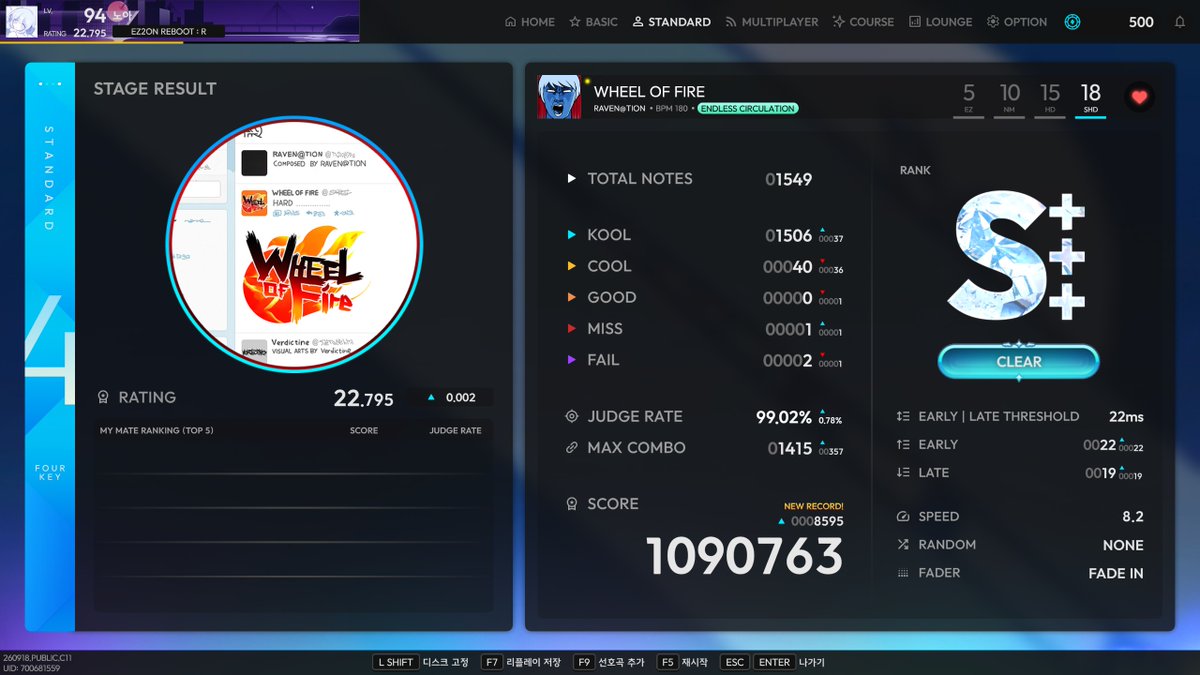The height and width of the screenshot is (675, 1200).
Task: Click the speed value 8.2
Action: (x=1133, y=517)
